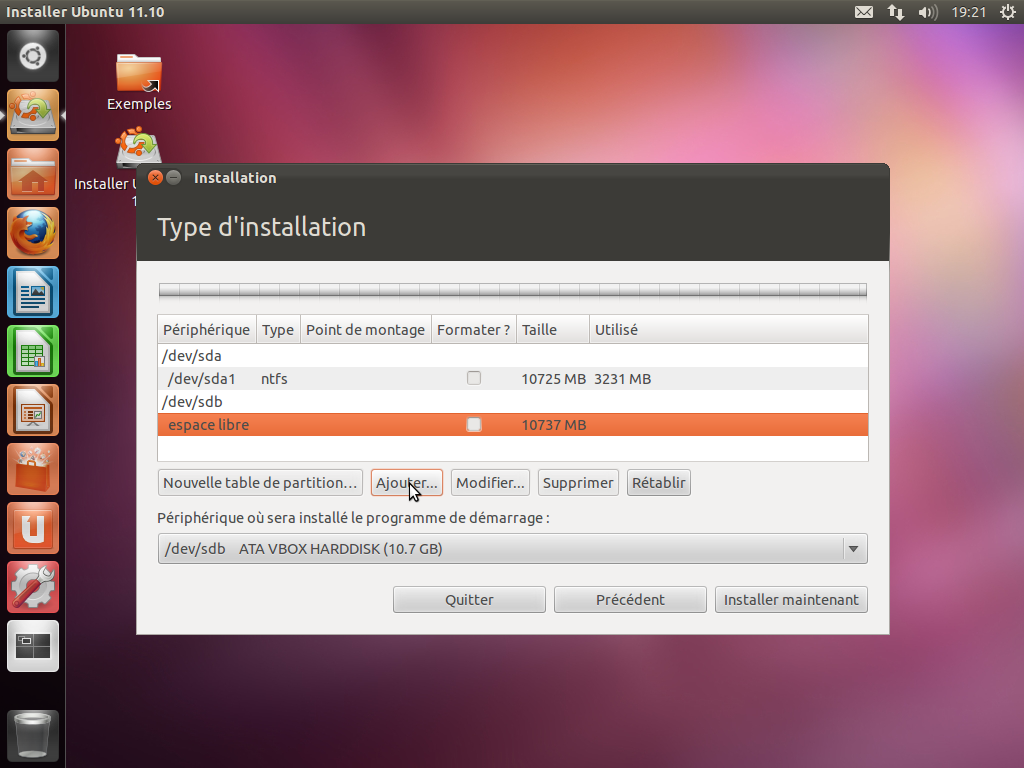The width and height of the screenshot is (1024, 768).
Task: Open Ubuntu One launcher icon
Action: coord(33,528)
